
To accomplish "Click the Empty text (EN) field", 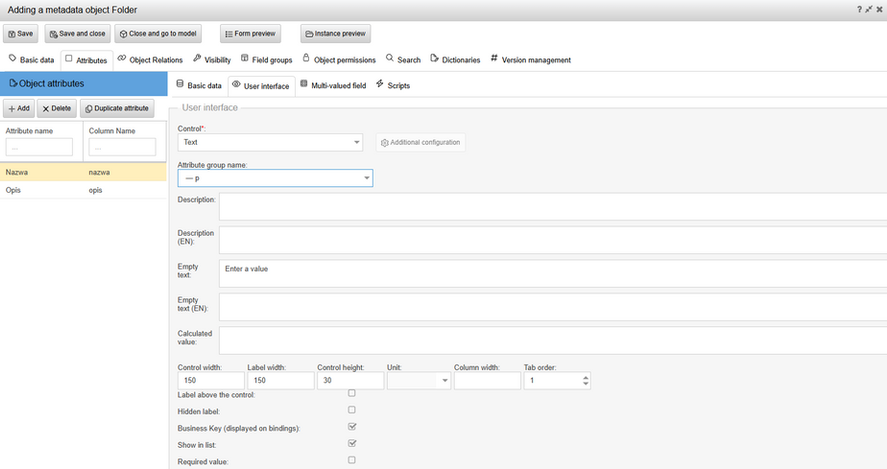I will [x=553, y=307].
